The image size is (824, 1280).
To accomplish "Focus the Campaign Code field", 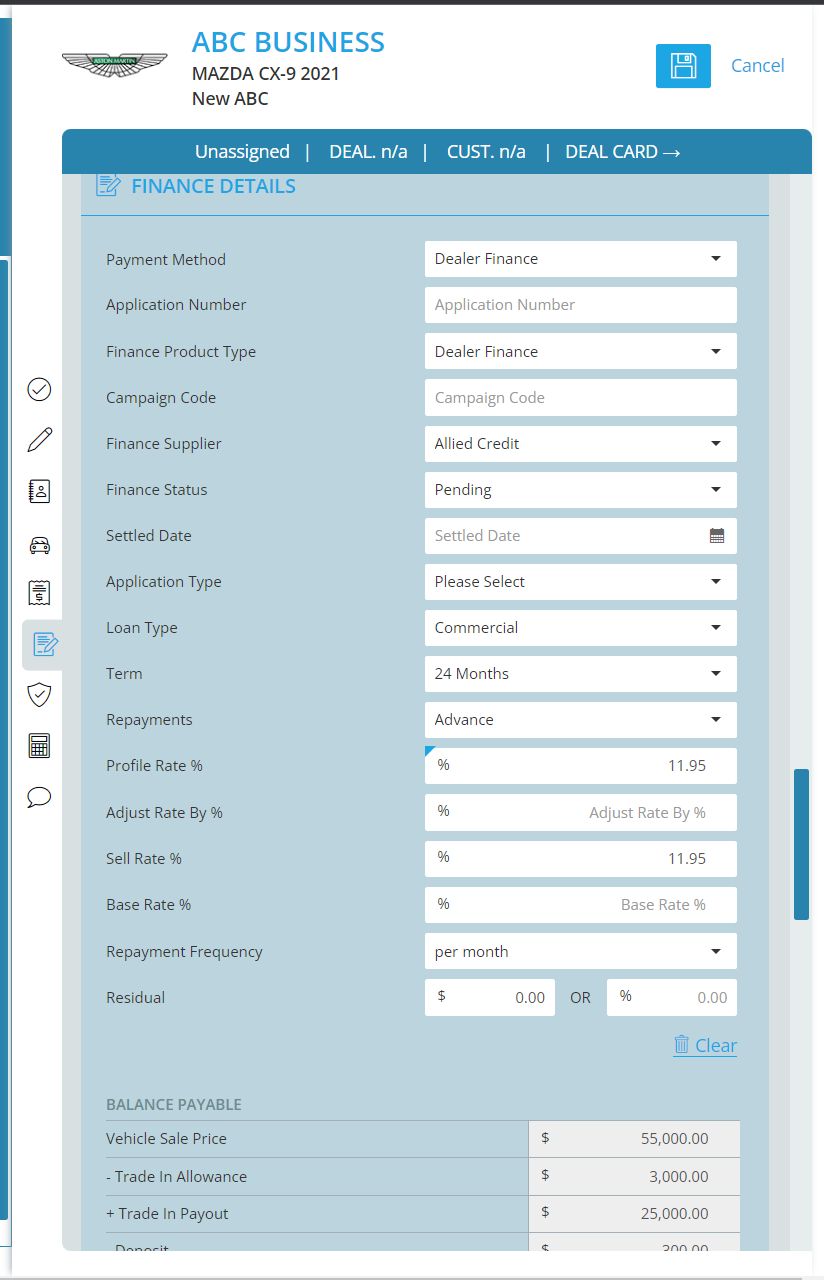I will (581, 398).
